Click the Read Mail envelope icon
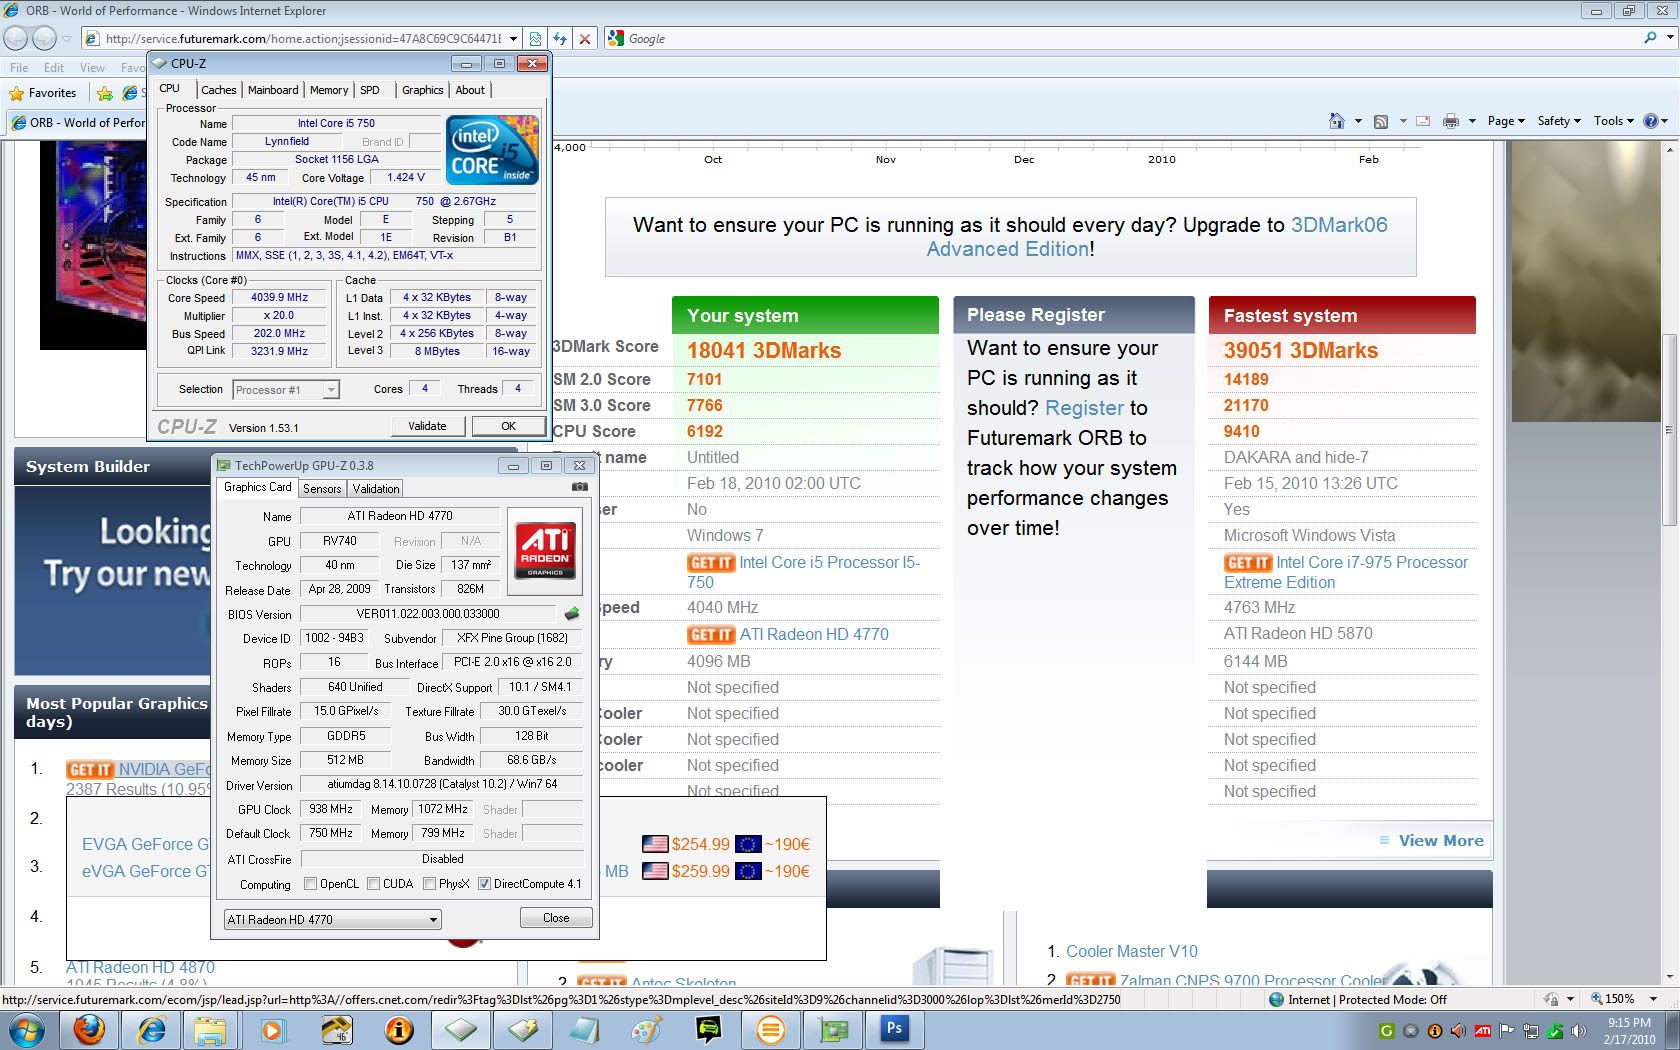1680x1050 pixels. (1423, 121)
